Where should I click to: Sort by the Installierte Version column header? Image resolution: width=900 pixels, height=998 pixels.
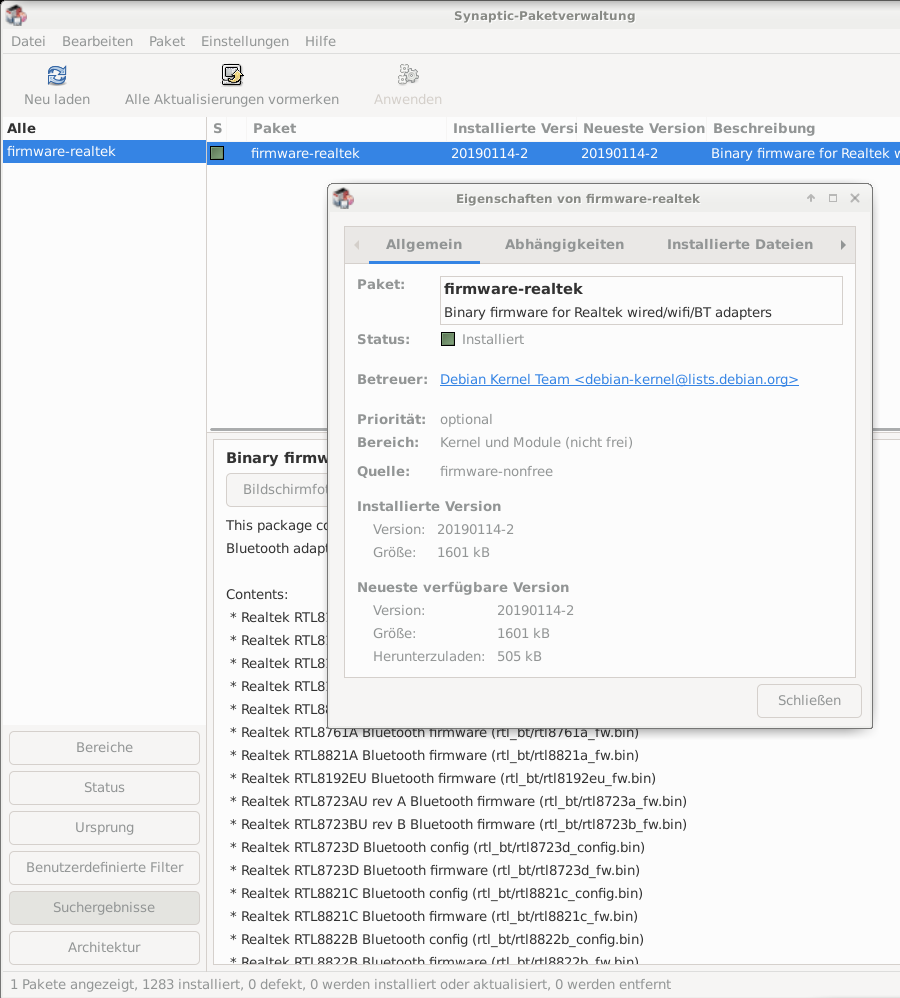[x=512, y=128]
